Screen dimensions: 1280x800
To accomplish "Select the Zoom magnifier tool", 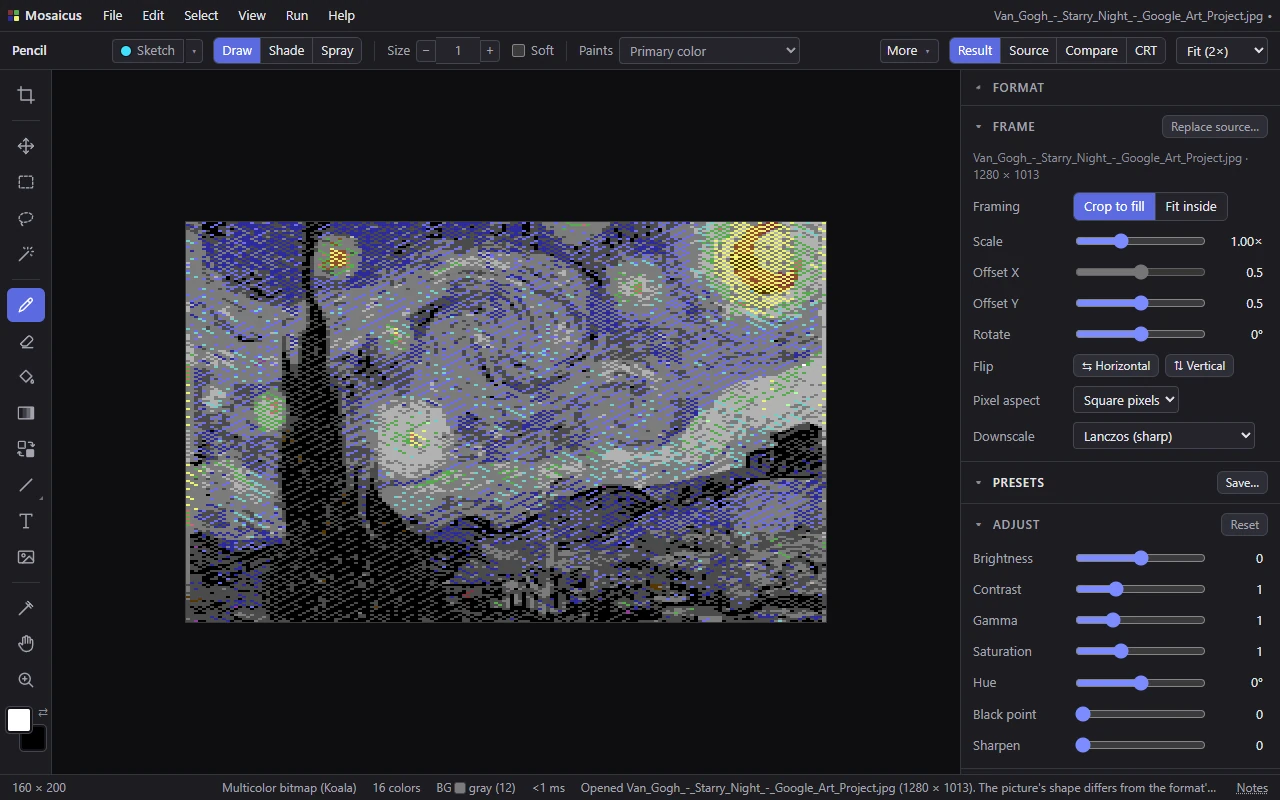I will pyautogui.click(x=26, y=680).
